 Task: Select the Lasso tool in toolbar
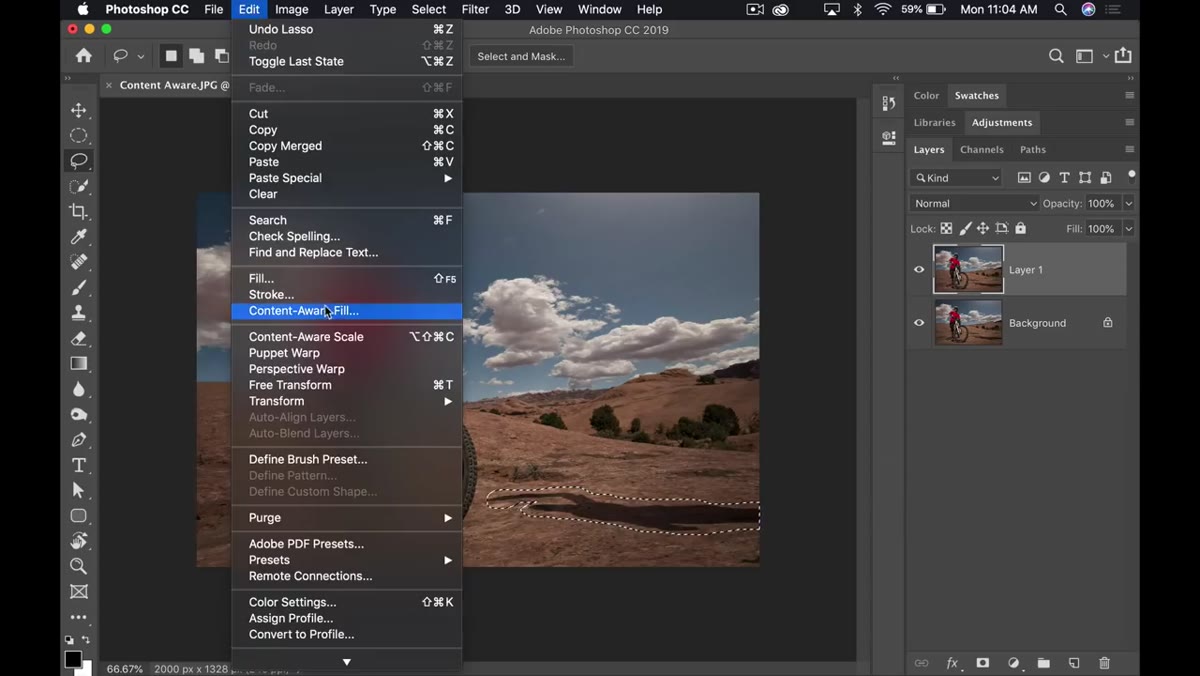click(79, 160)
